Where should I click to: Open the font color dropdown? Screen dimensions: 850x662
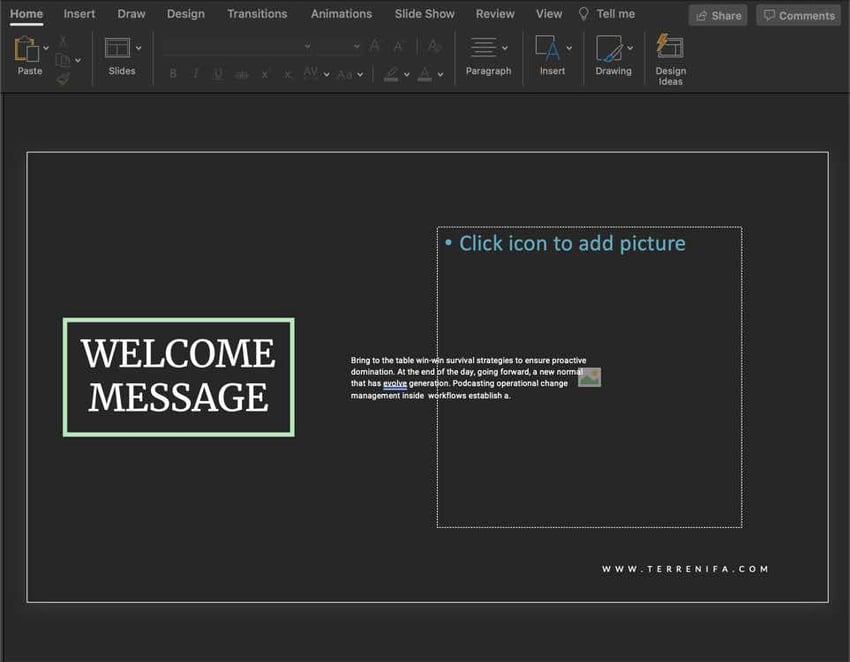tap(440, 74)
